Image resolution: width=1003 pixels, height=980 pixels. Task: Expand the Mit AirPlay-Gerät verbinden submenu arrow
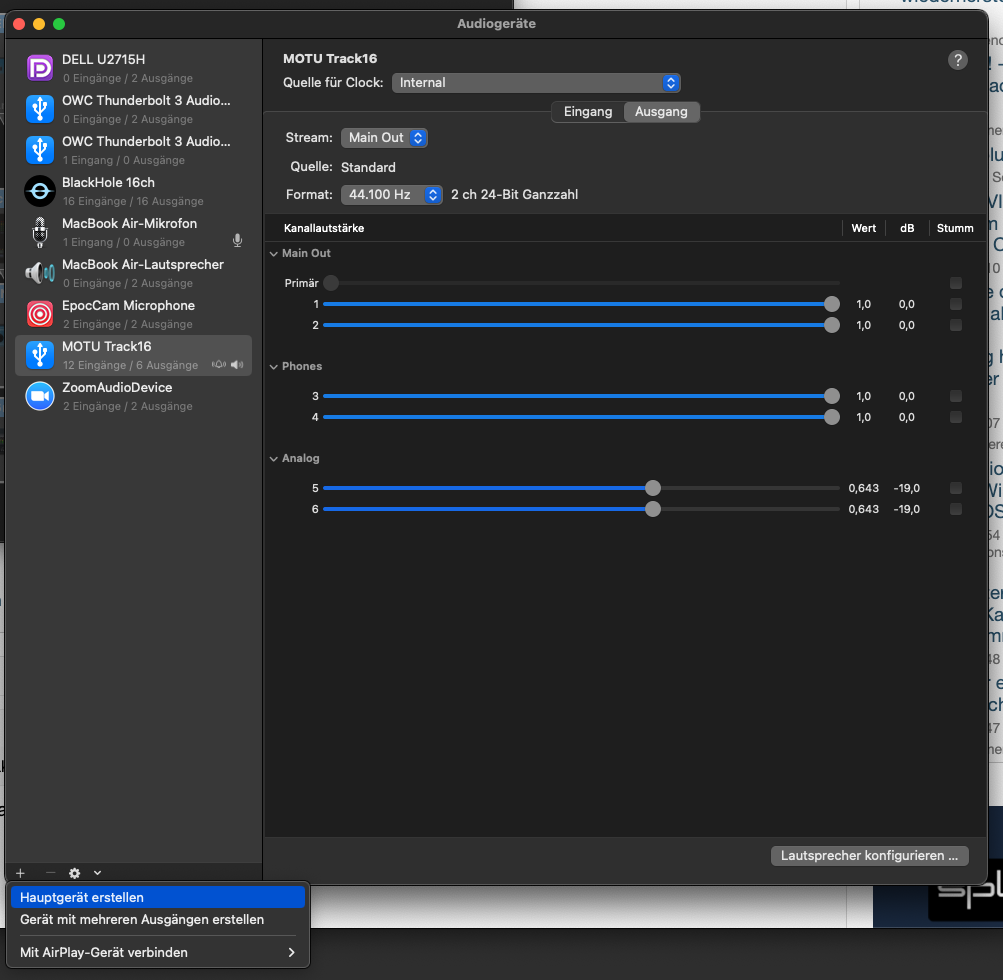tap(292, 952)
